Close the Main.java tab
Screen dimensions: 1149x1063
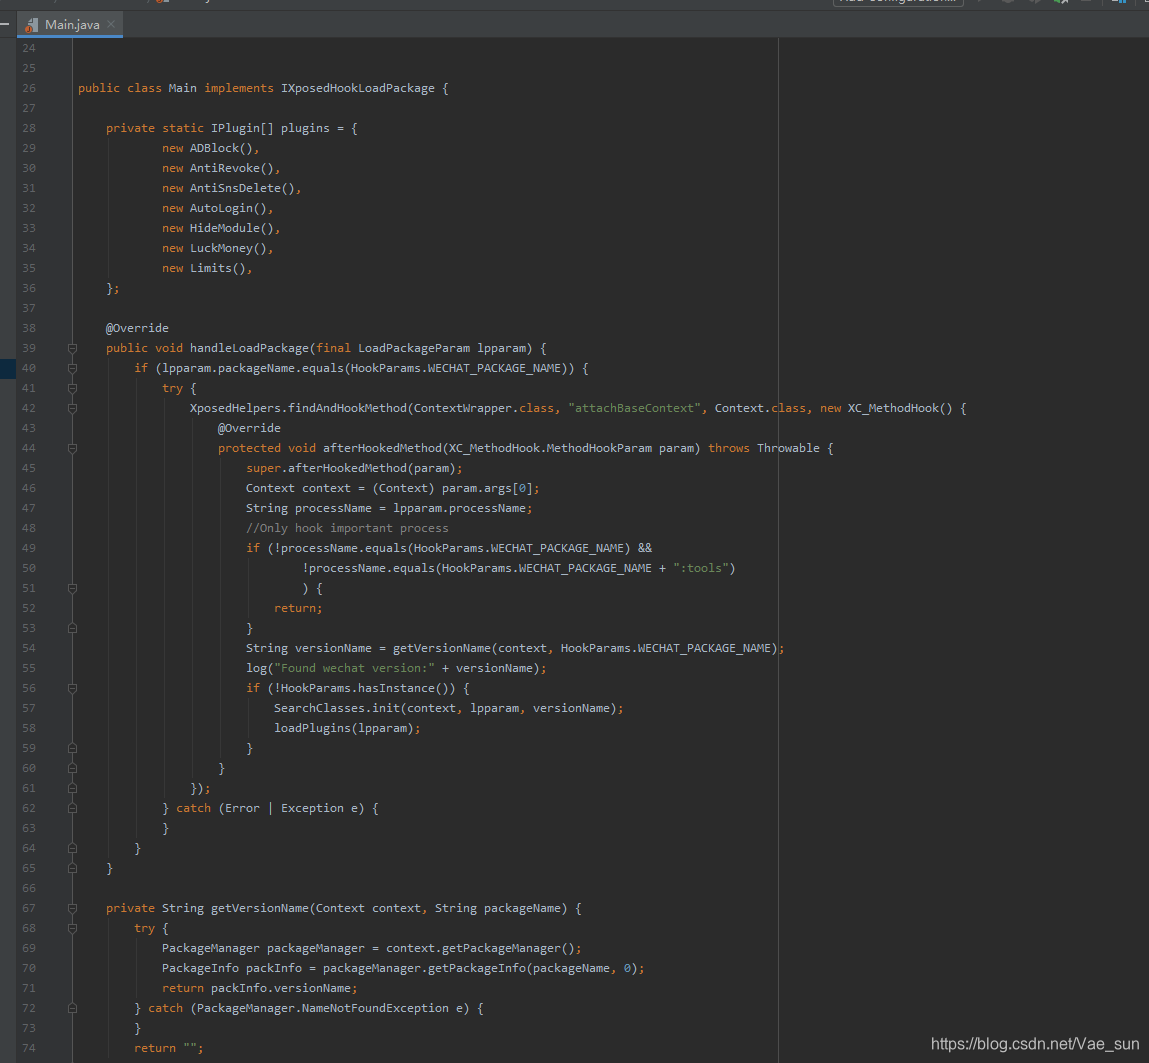111,24
